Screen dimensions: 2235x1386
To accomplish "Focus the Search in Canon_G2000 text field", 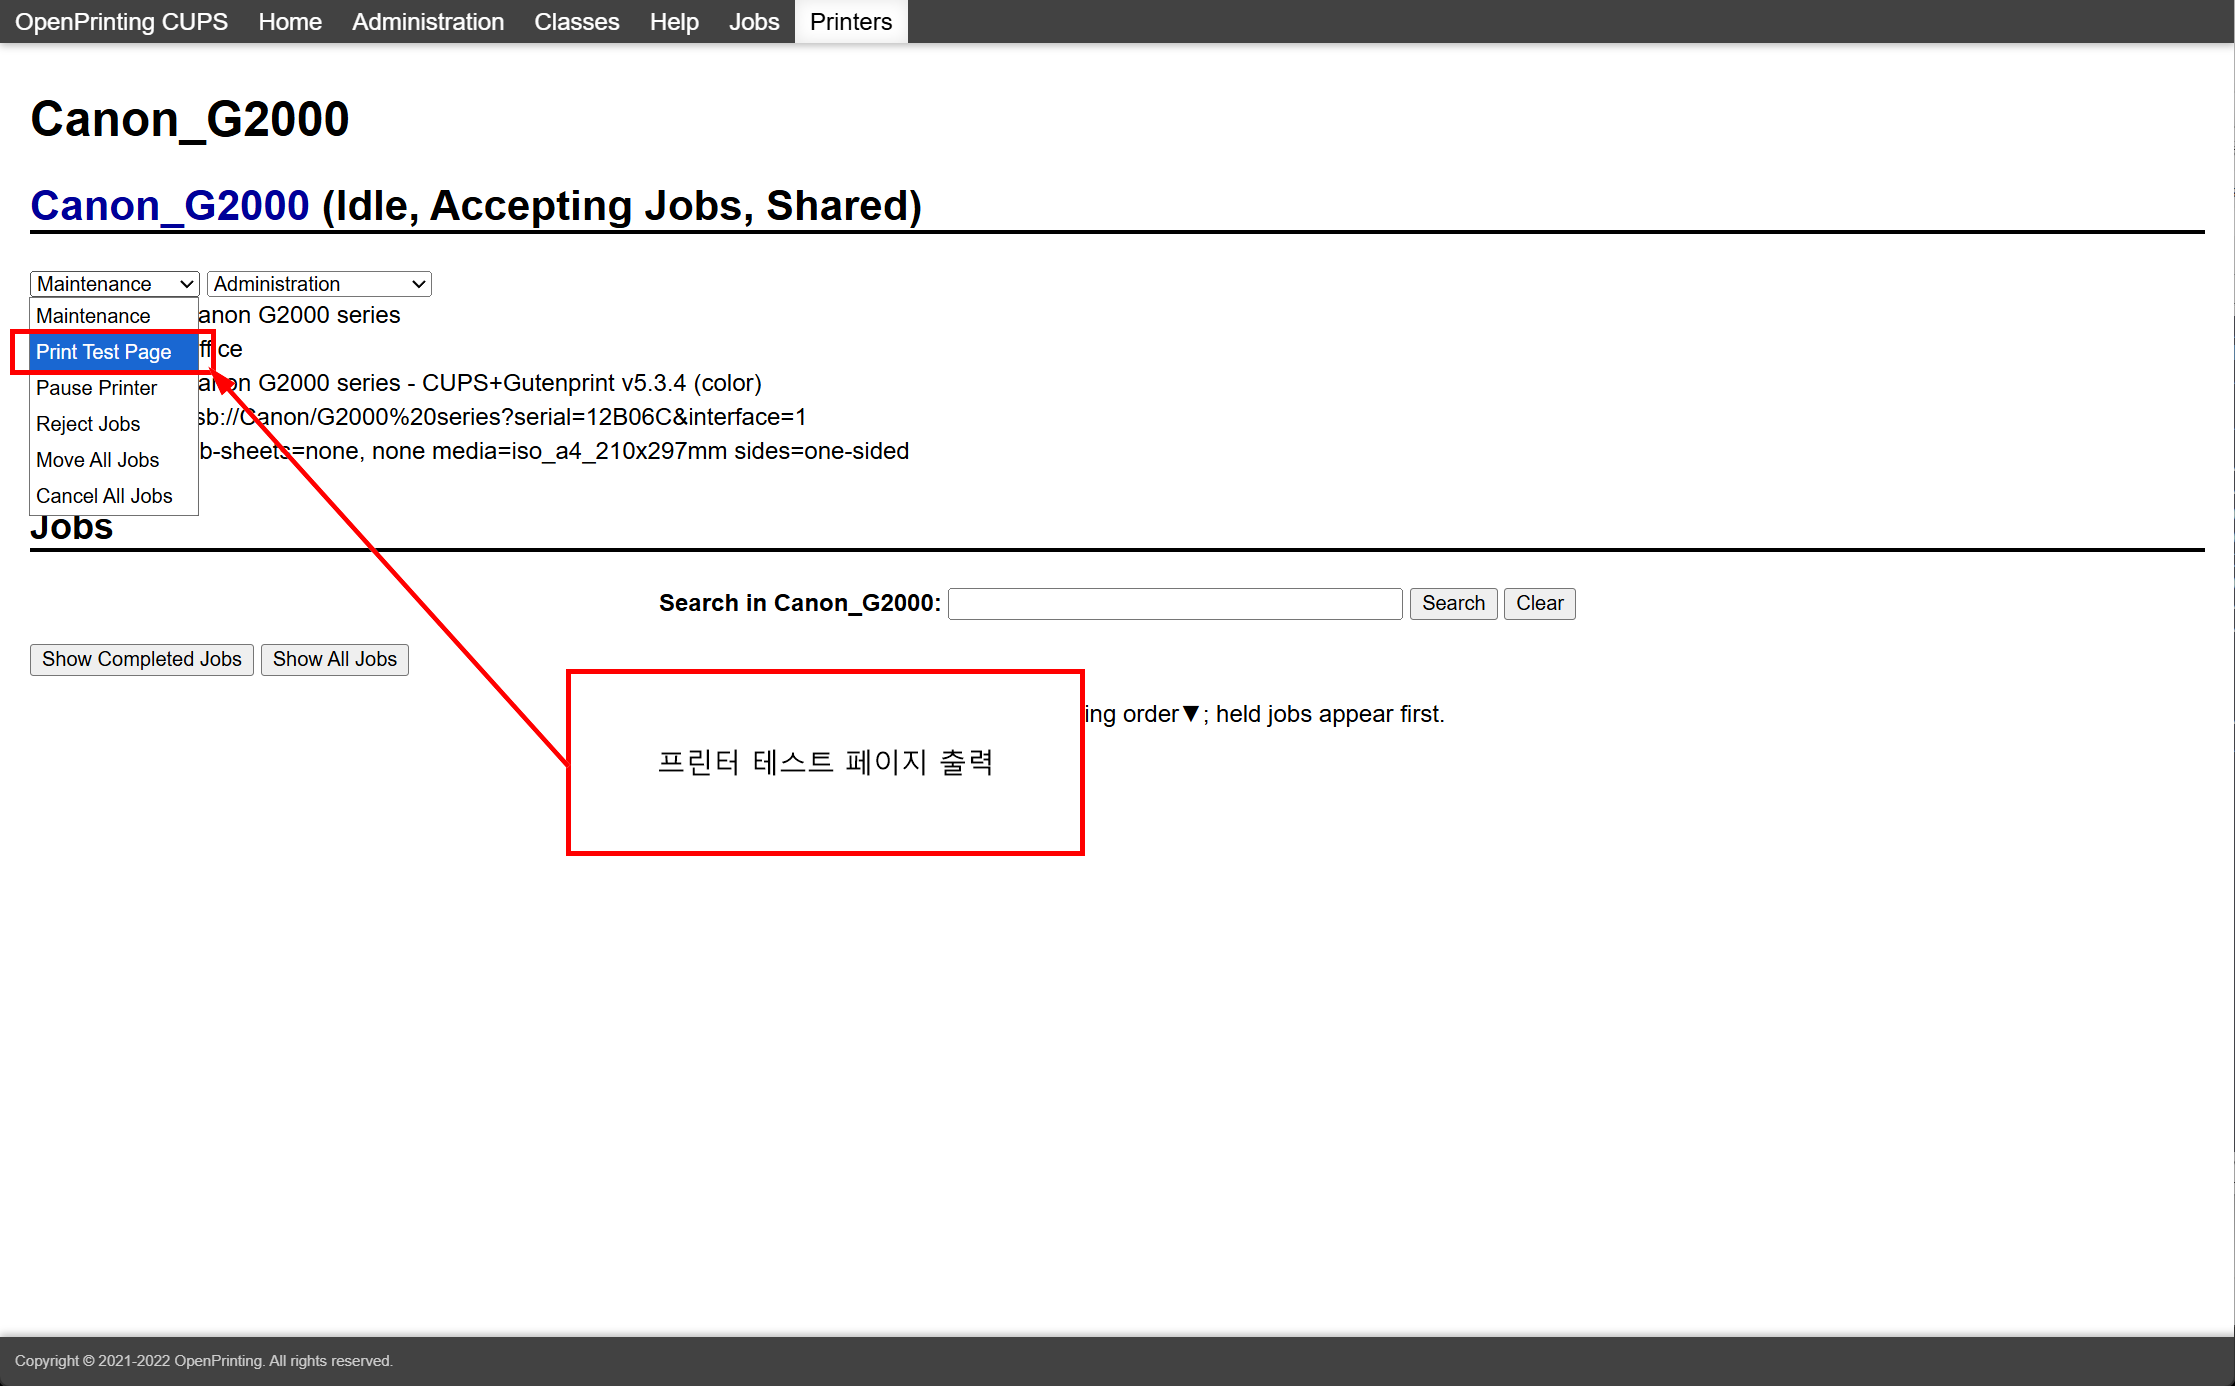I will (1174, 604).
